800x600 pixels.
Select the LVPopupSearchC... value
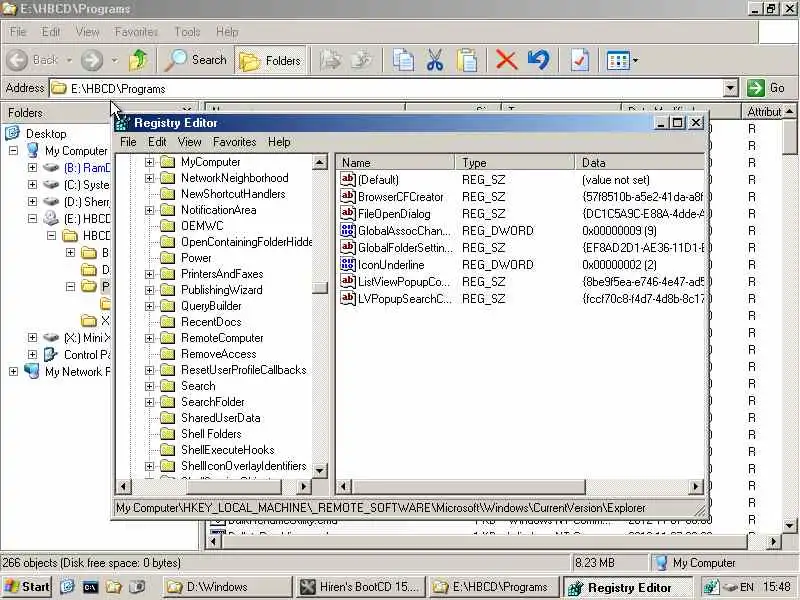(x=405, y=299)
